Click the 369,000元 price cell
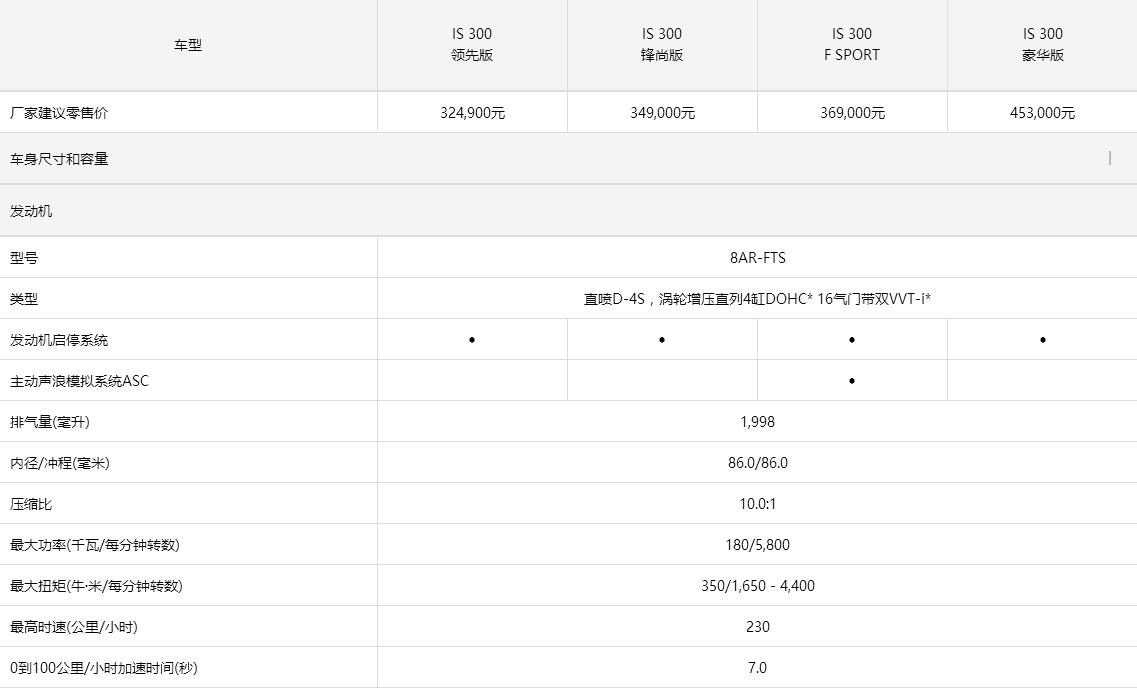 pyautogui.click(x=852, y=112)
